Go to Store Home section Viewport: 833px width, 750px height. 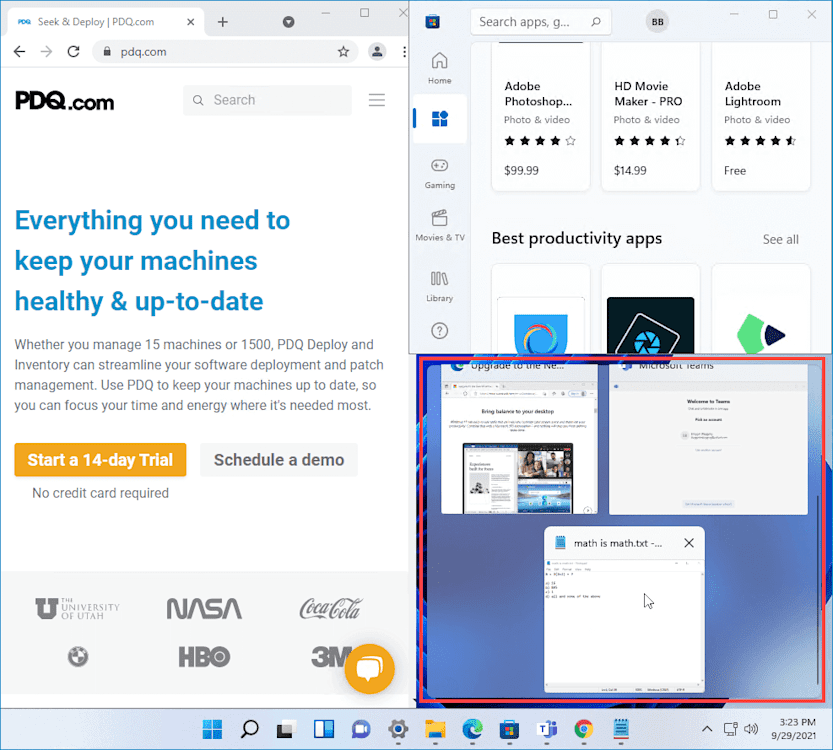439,68
